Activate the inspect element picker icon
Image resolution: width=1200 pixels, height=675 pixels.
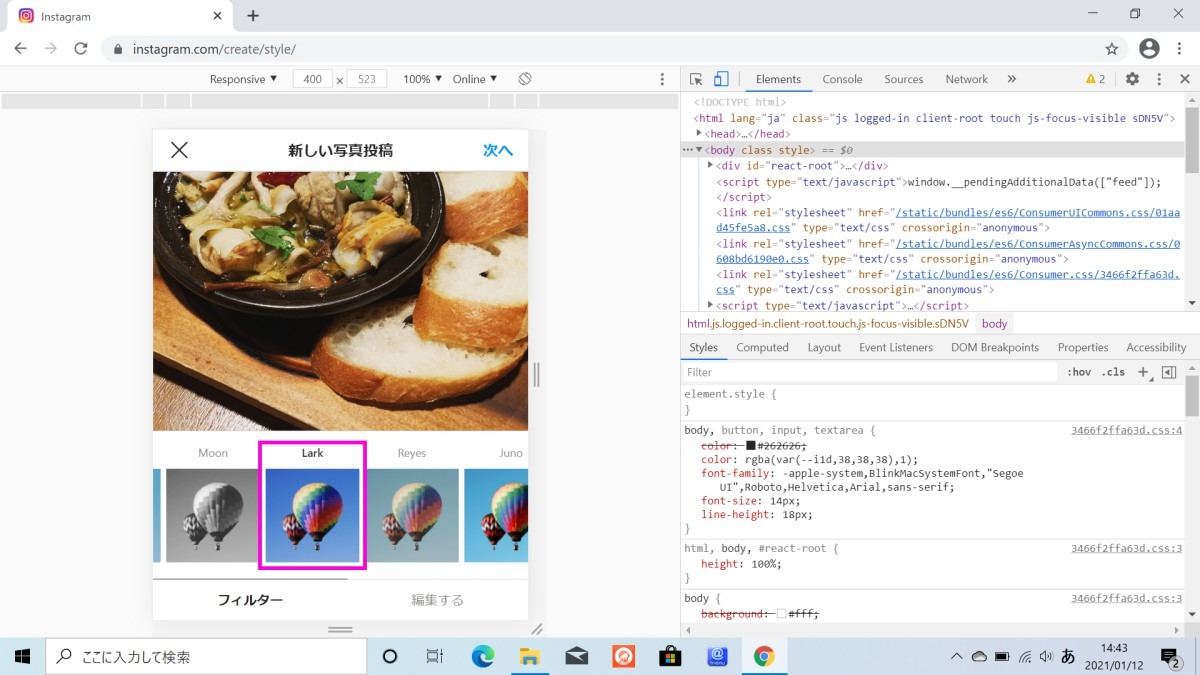coord(696,79)
